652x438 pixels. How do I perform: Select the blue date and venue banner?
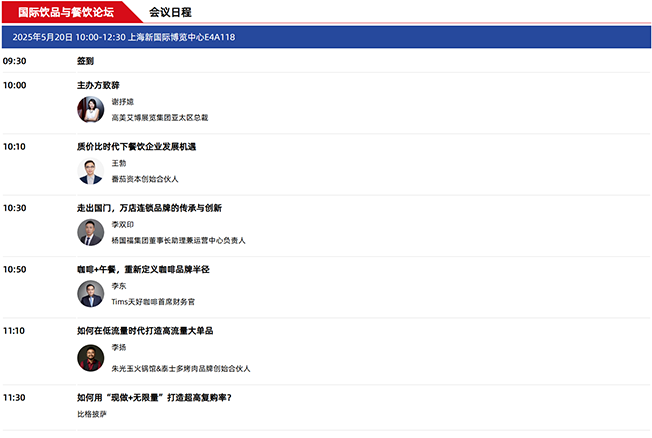tap(326, 37)
